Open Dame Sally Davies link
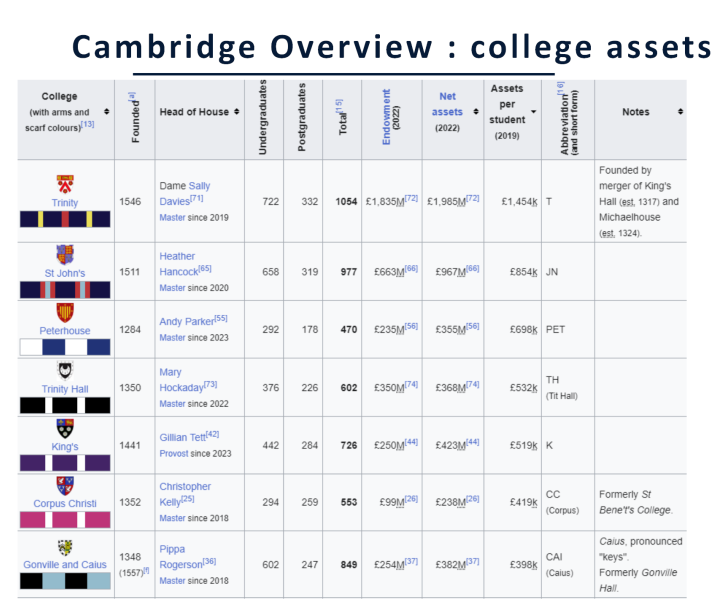This screenshot has height=608, width=724. point(184,193)
